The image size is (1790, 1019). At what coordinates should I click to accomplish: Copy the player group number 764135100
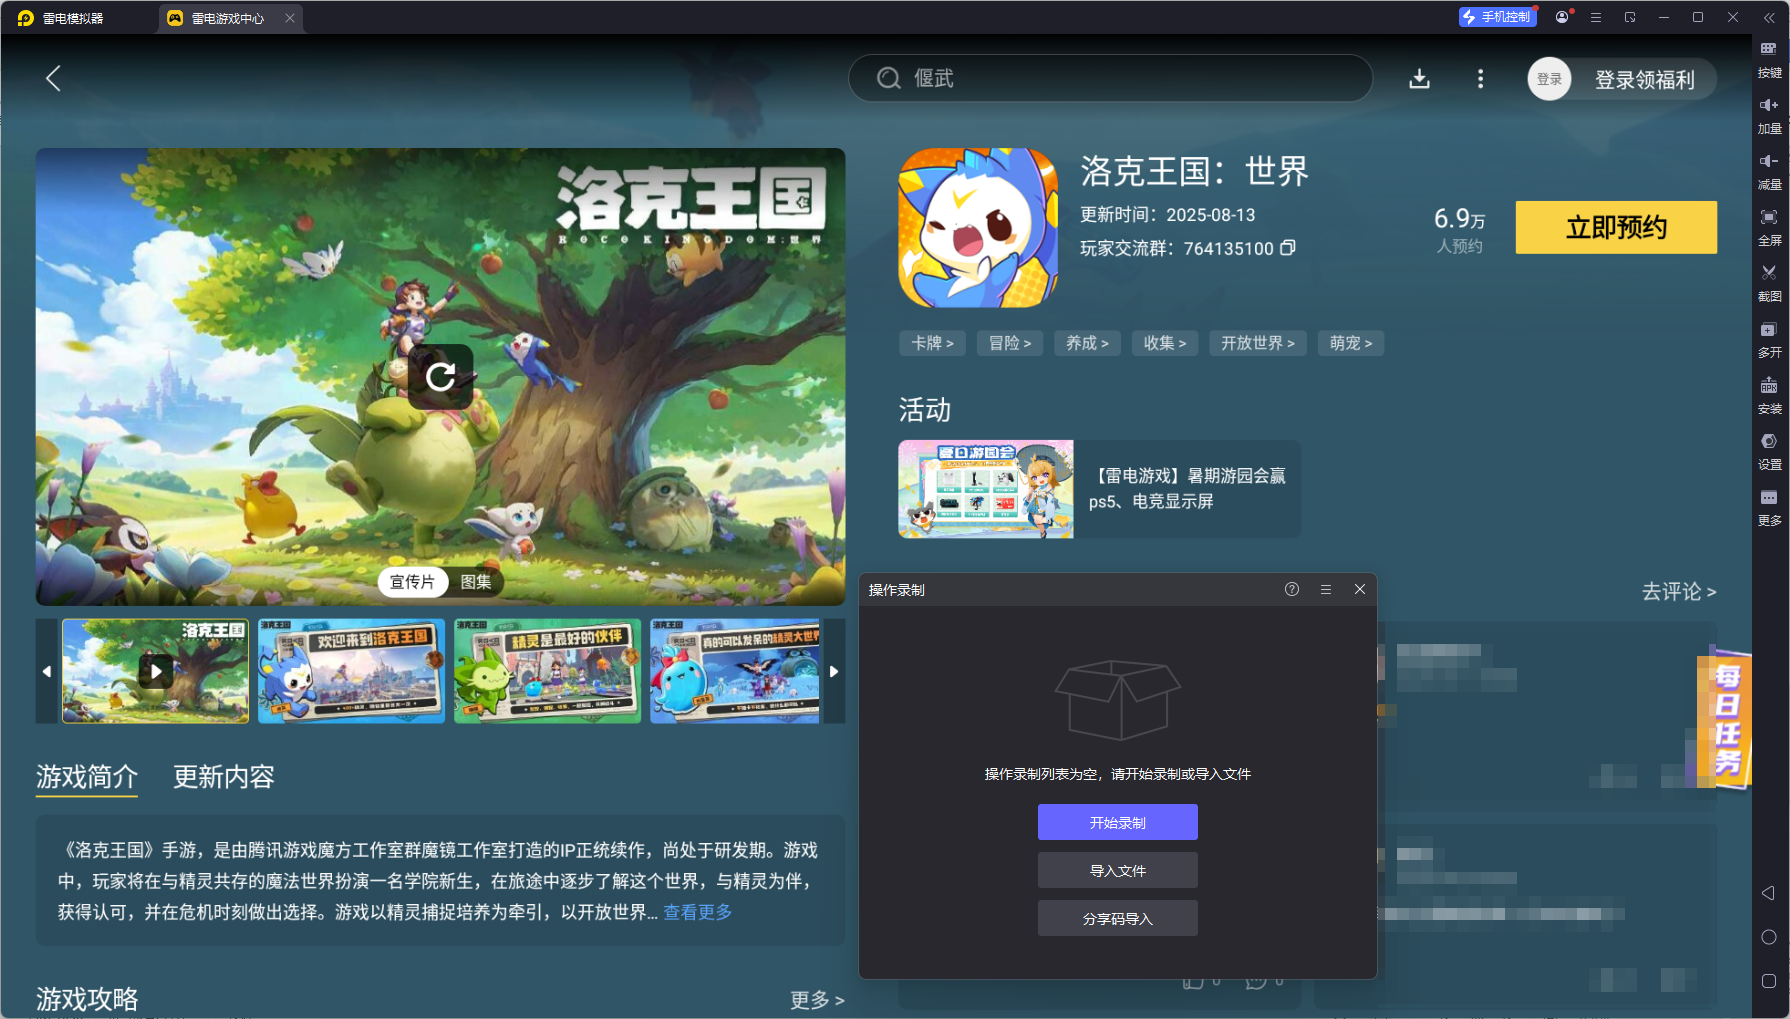coord(1288,248)
